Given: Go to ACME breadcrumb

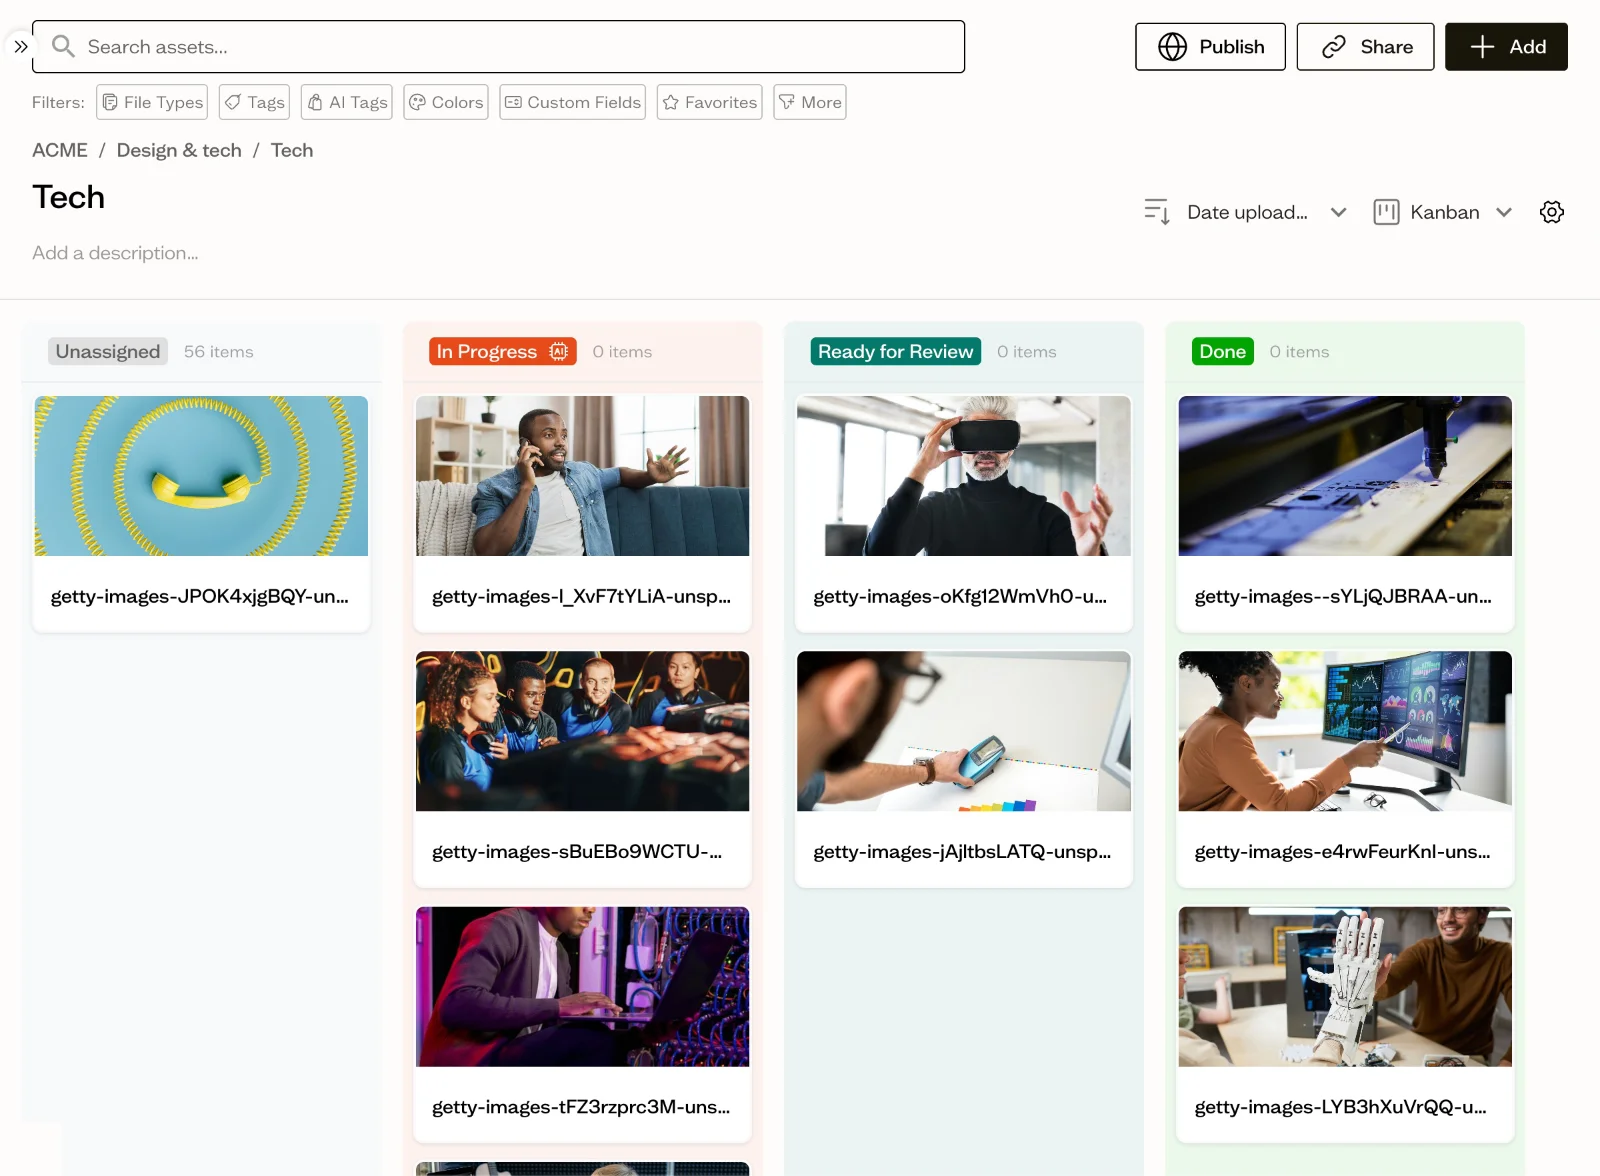Looking at the screenshot, I should (60, 150).
